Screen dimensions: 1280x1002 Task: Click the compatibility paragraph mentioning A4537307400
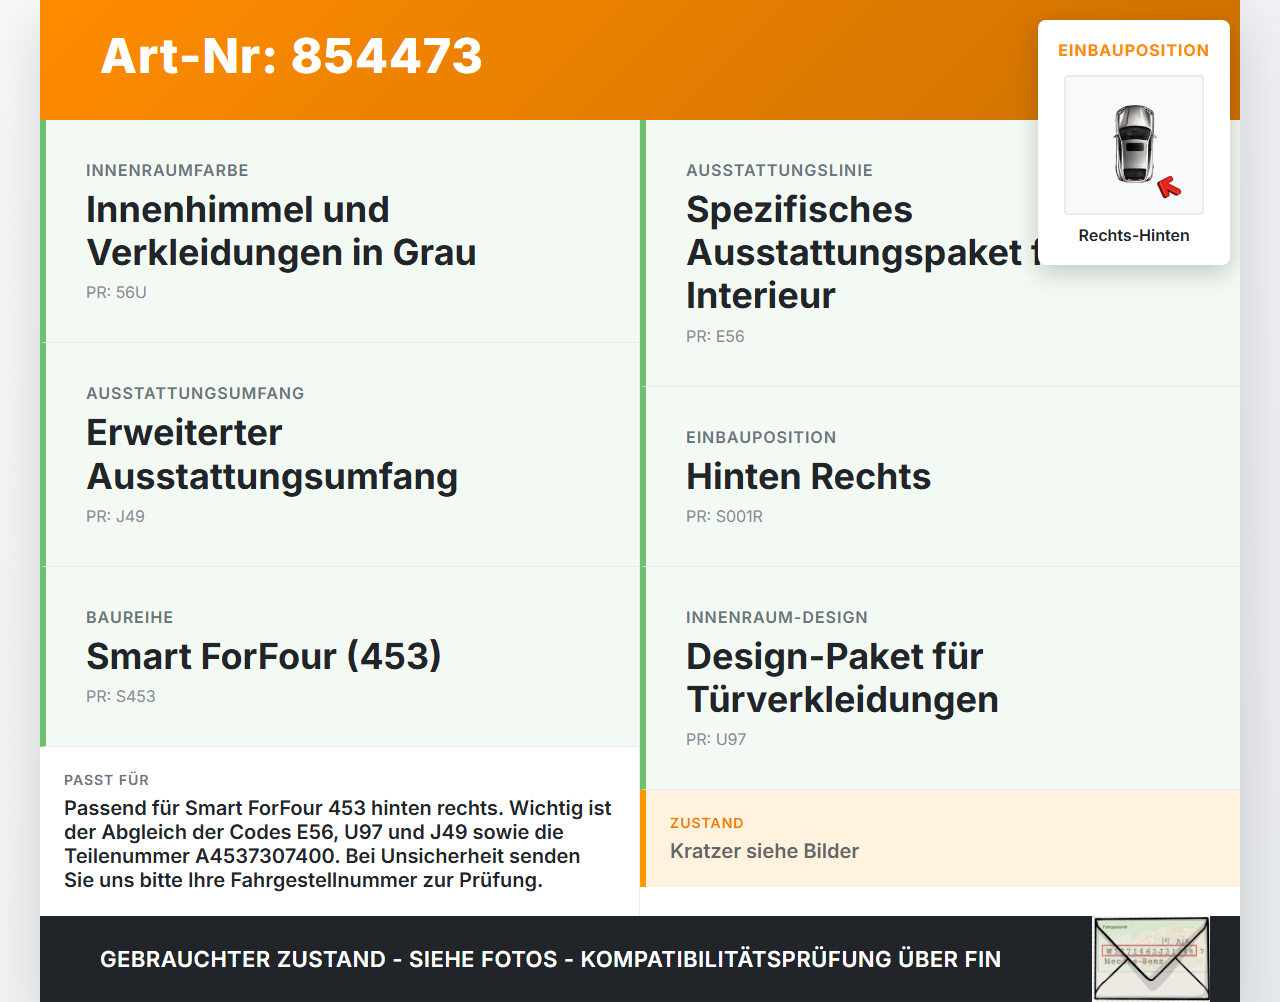tap(338, 844)
